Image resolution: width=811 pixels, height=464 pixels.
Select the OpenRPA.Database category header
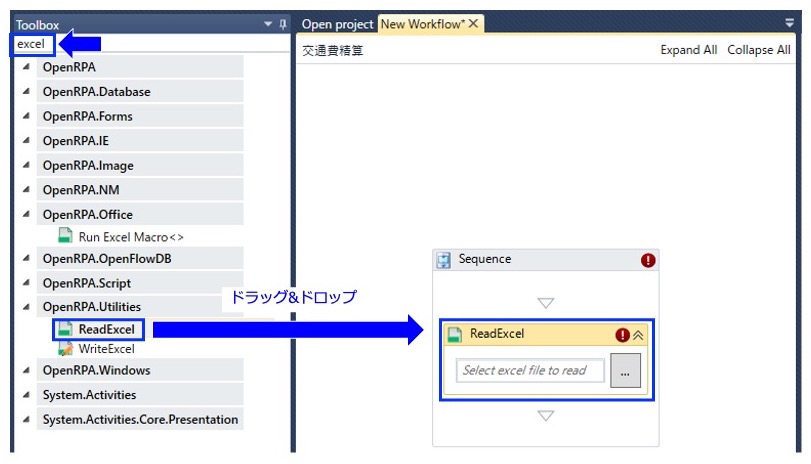[140, 92]
